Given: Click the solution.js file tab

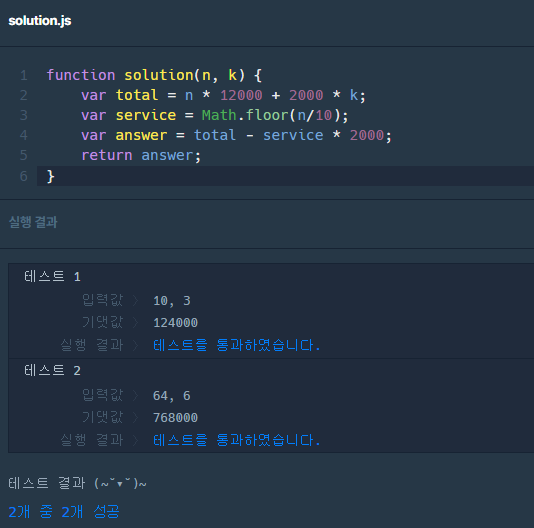Looking at the screenshot, I should click(40, 21).
